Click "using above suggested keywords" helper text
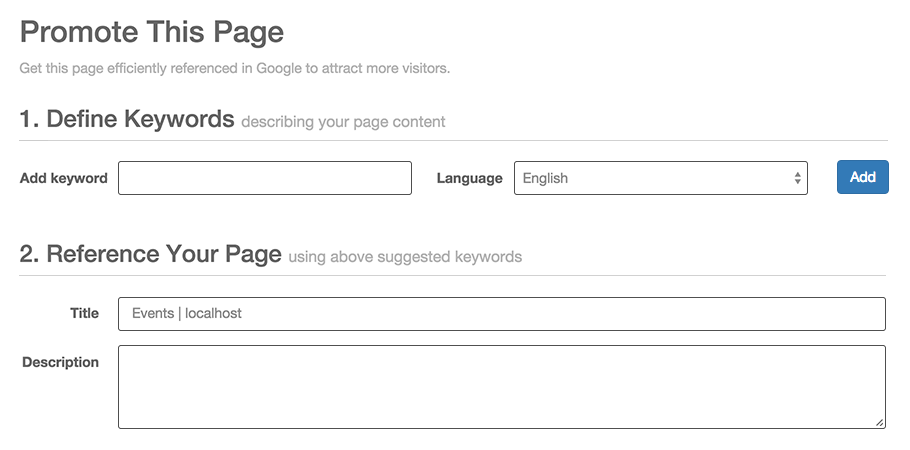This screenshot has height=450, width=910. coord(405,257)
